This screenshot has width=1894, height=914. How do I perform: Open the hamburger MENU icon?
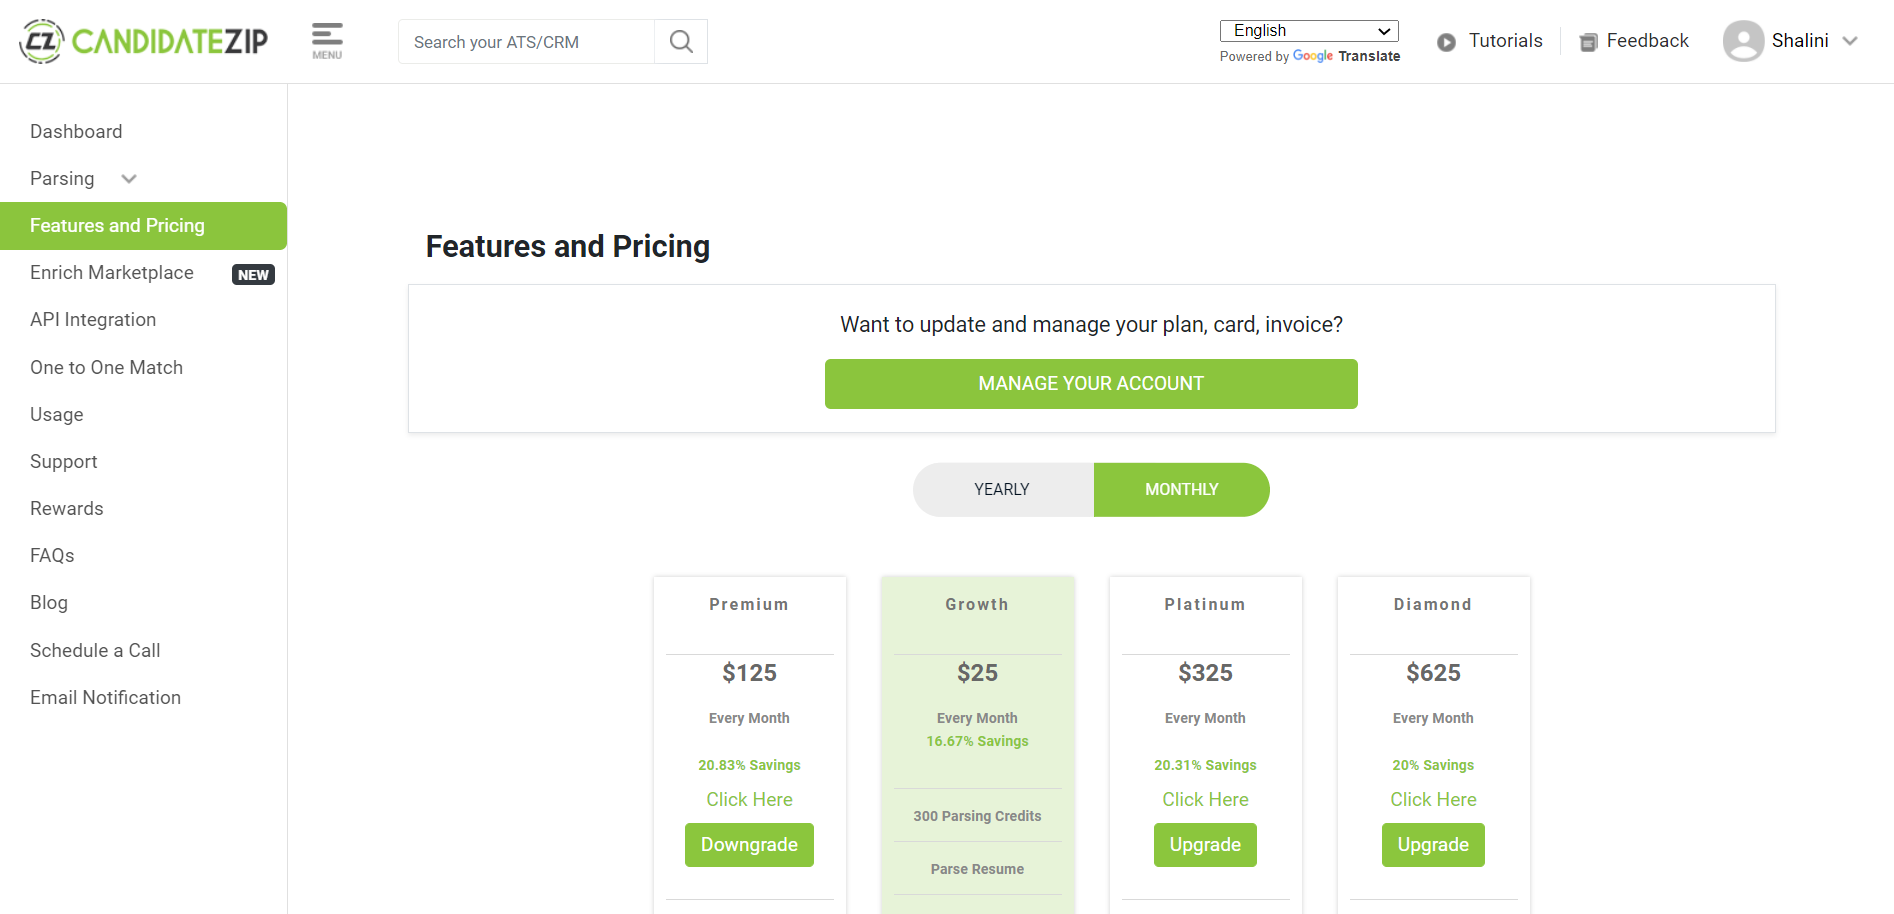pyautogui.click(x=327, y=41)
